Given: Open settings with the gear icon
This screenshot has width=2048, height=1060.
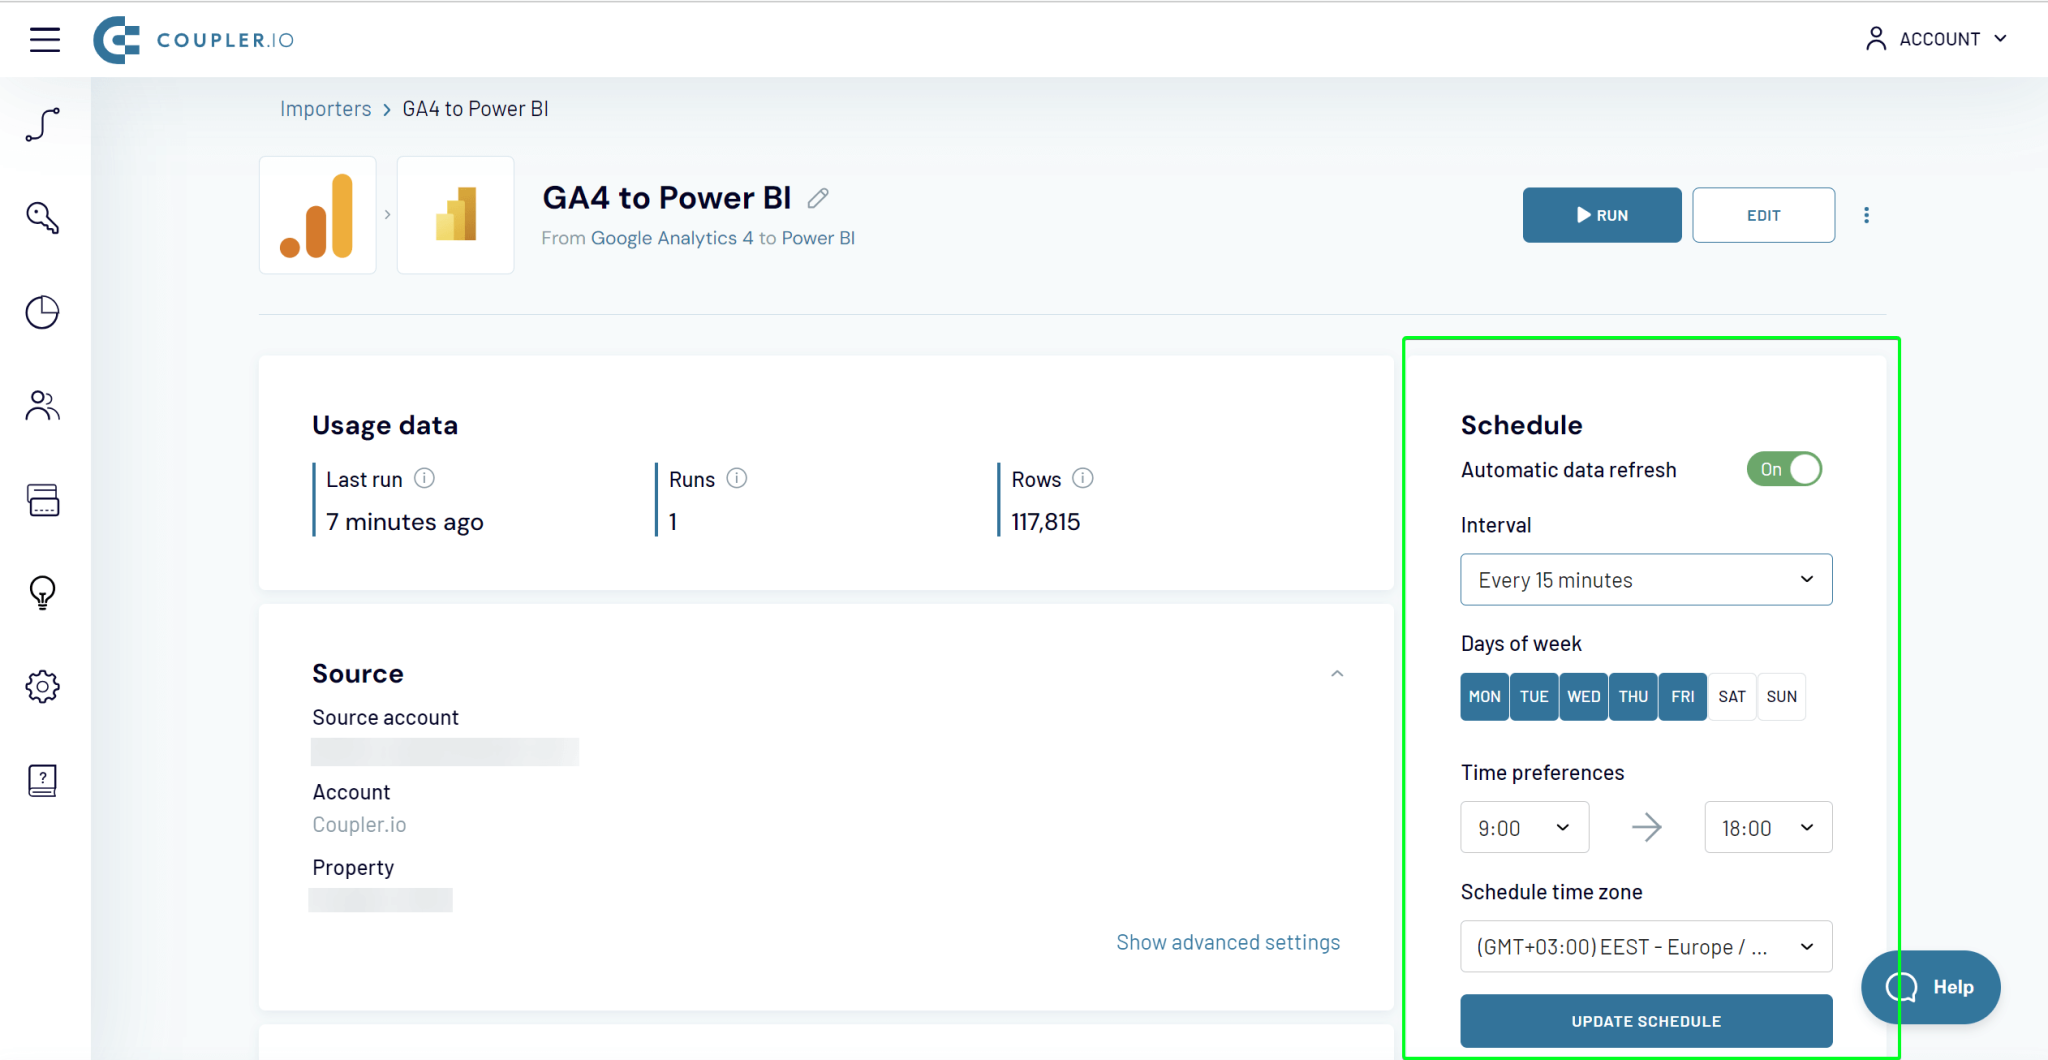Looking at the screenshot, I should (x=41, y=686).
